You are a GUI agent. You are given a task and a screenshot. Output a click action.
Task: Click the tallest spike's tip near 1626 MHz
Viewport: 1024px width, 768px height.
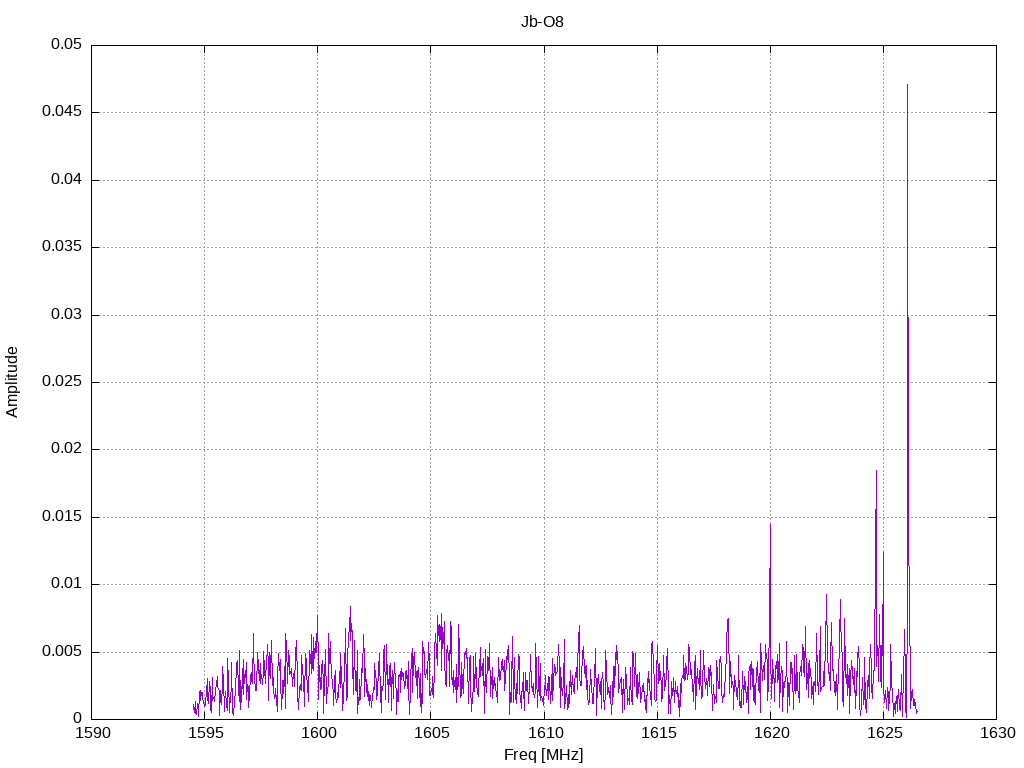coord(907,86)
